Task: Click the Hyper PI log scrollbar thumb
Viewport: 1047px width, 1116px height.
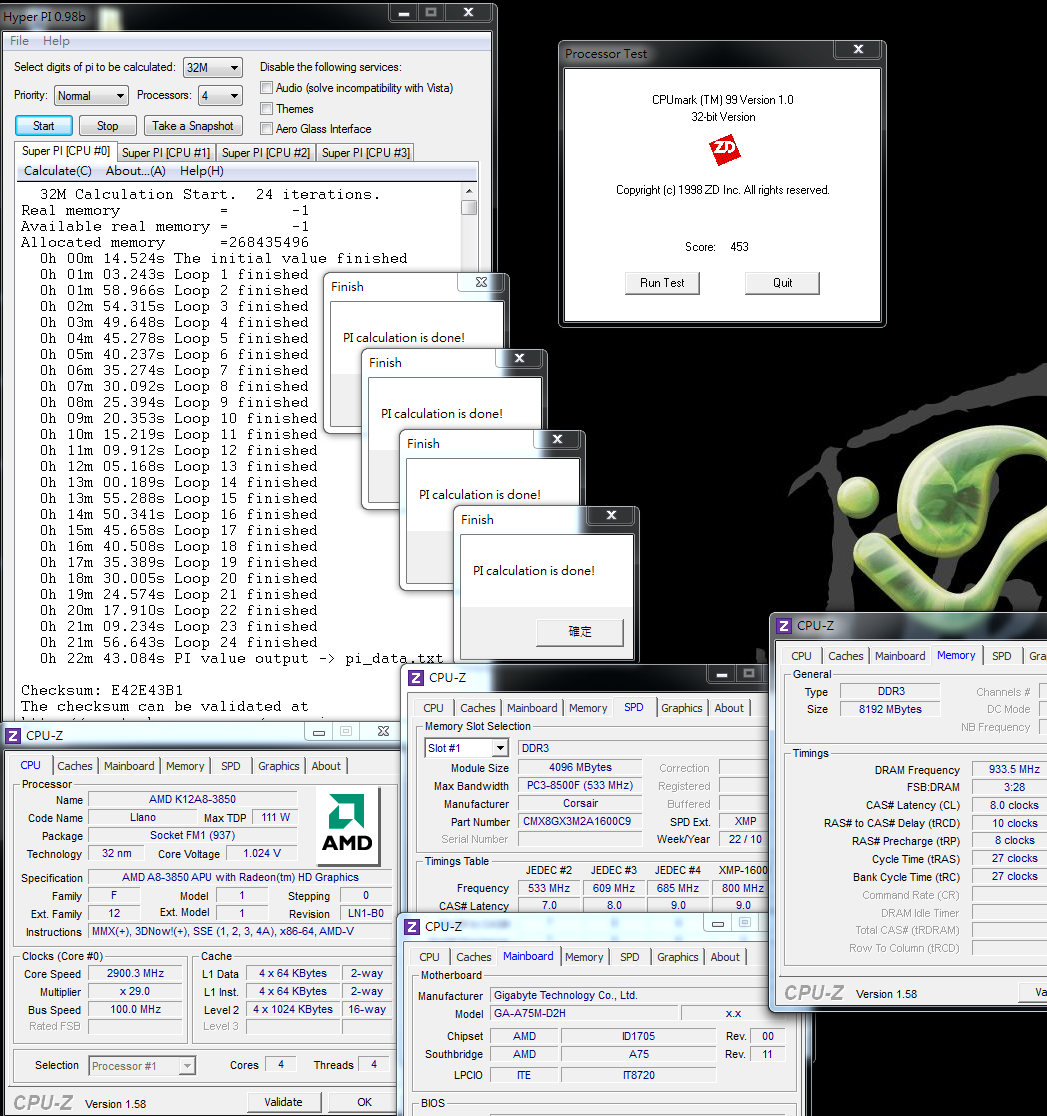Action: (468, 207)
